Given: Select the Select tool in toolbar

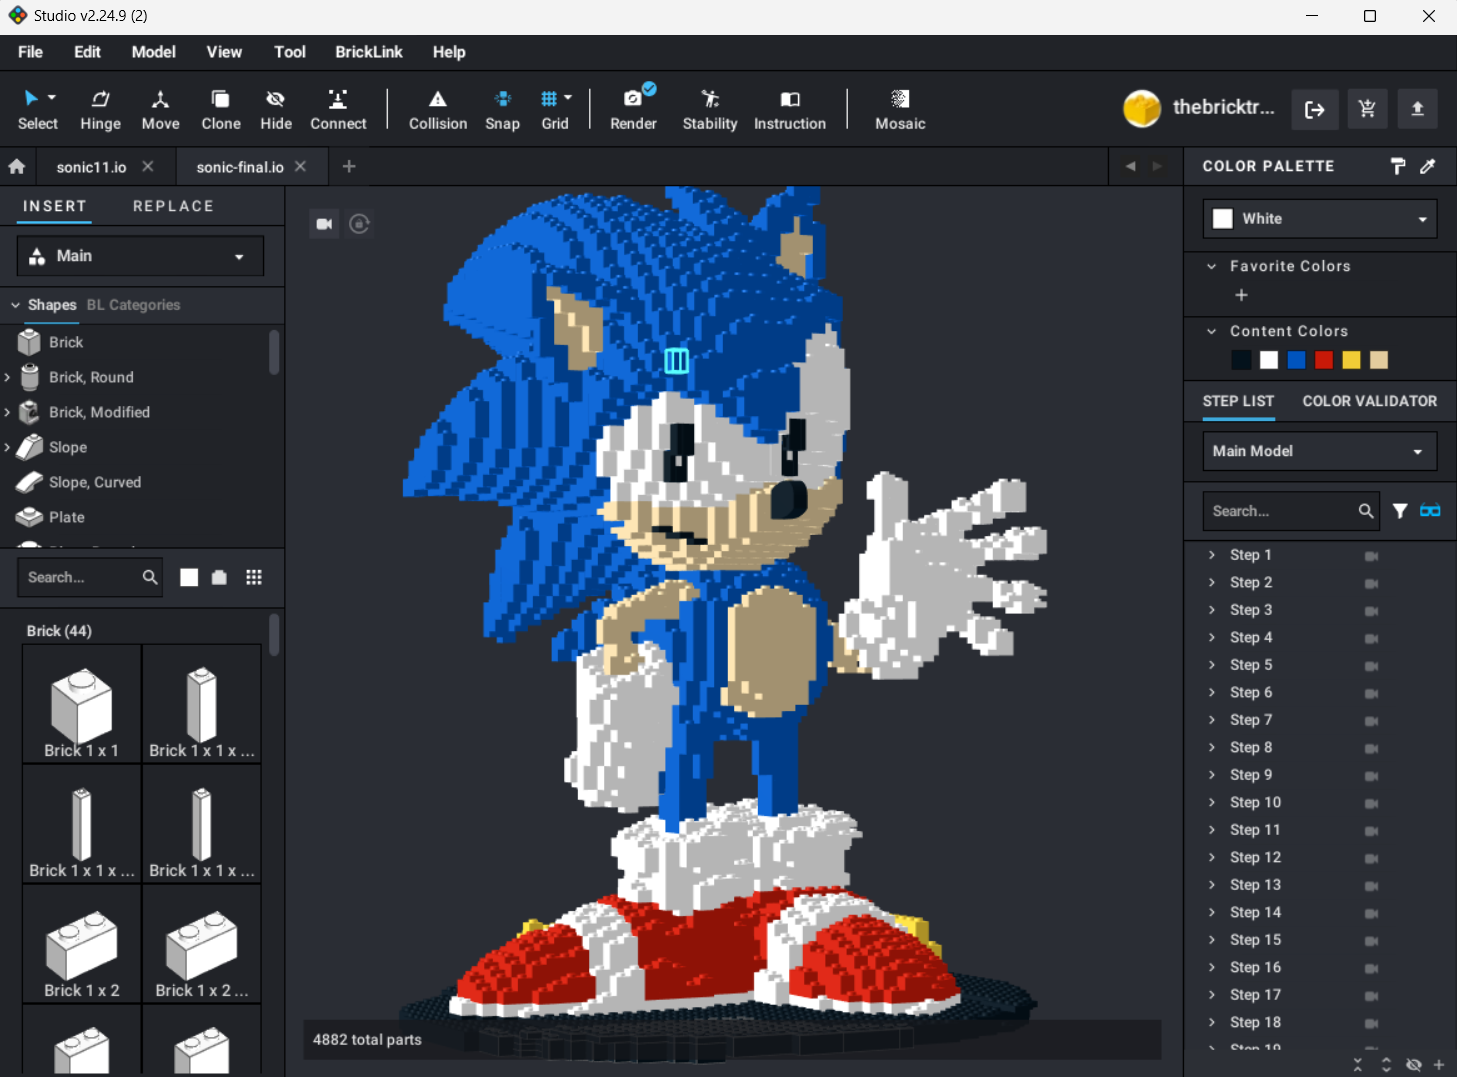Looking at the screenshot, I should tap(38, 110).
